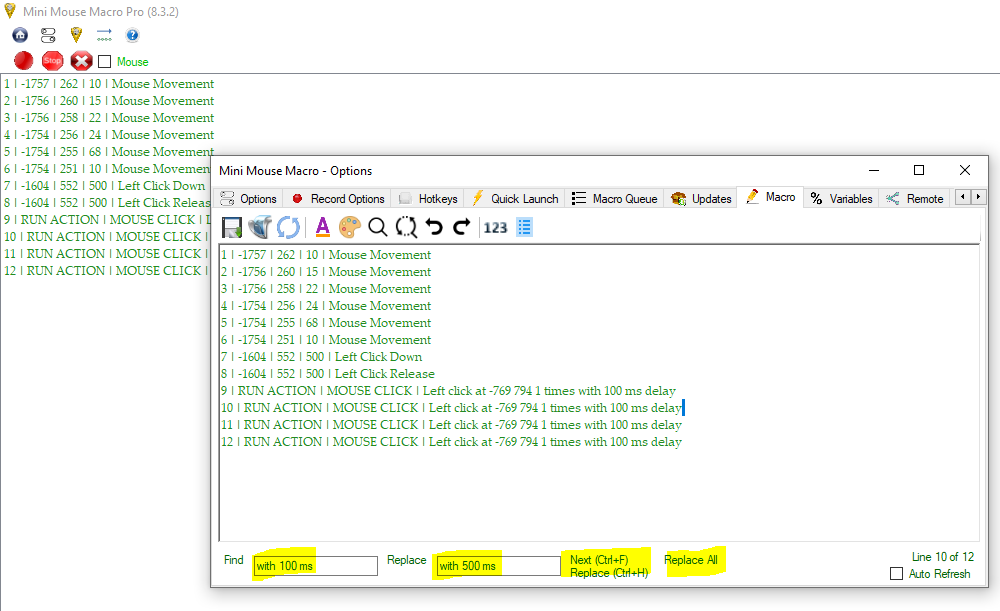Select editor line 5 with coordinates -1754 255
Screen dimensions: 1000x611
tap(326, 323)
